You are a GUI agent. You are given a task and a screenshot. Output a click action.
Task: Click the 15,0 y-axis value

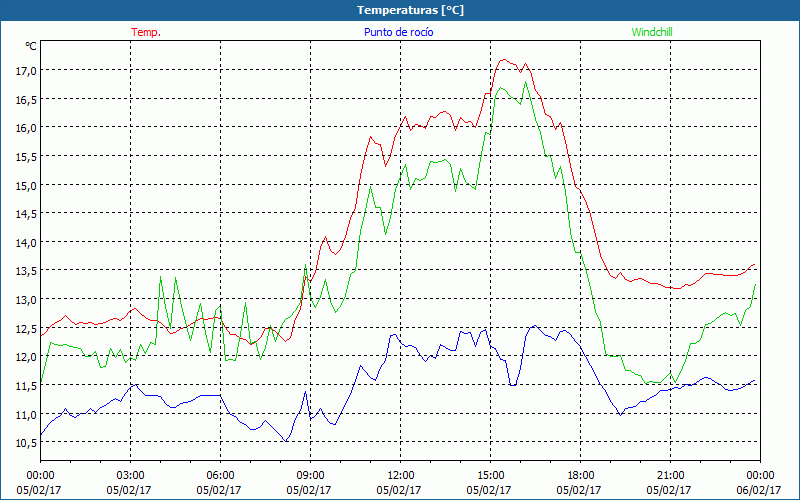[26, 185]
